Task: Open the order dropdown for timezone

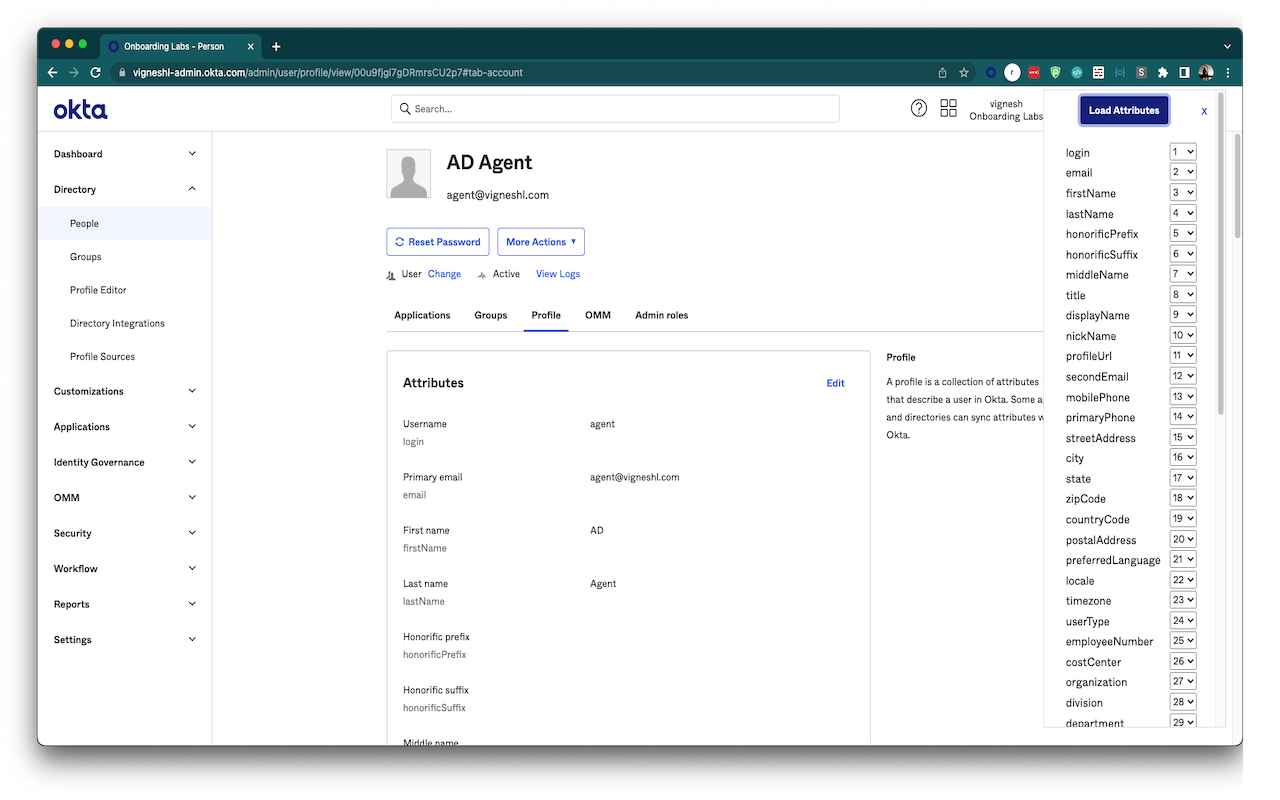Action: (x=1183, y=600)
